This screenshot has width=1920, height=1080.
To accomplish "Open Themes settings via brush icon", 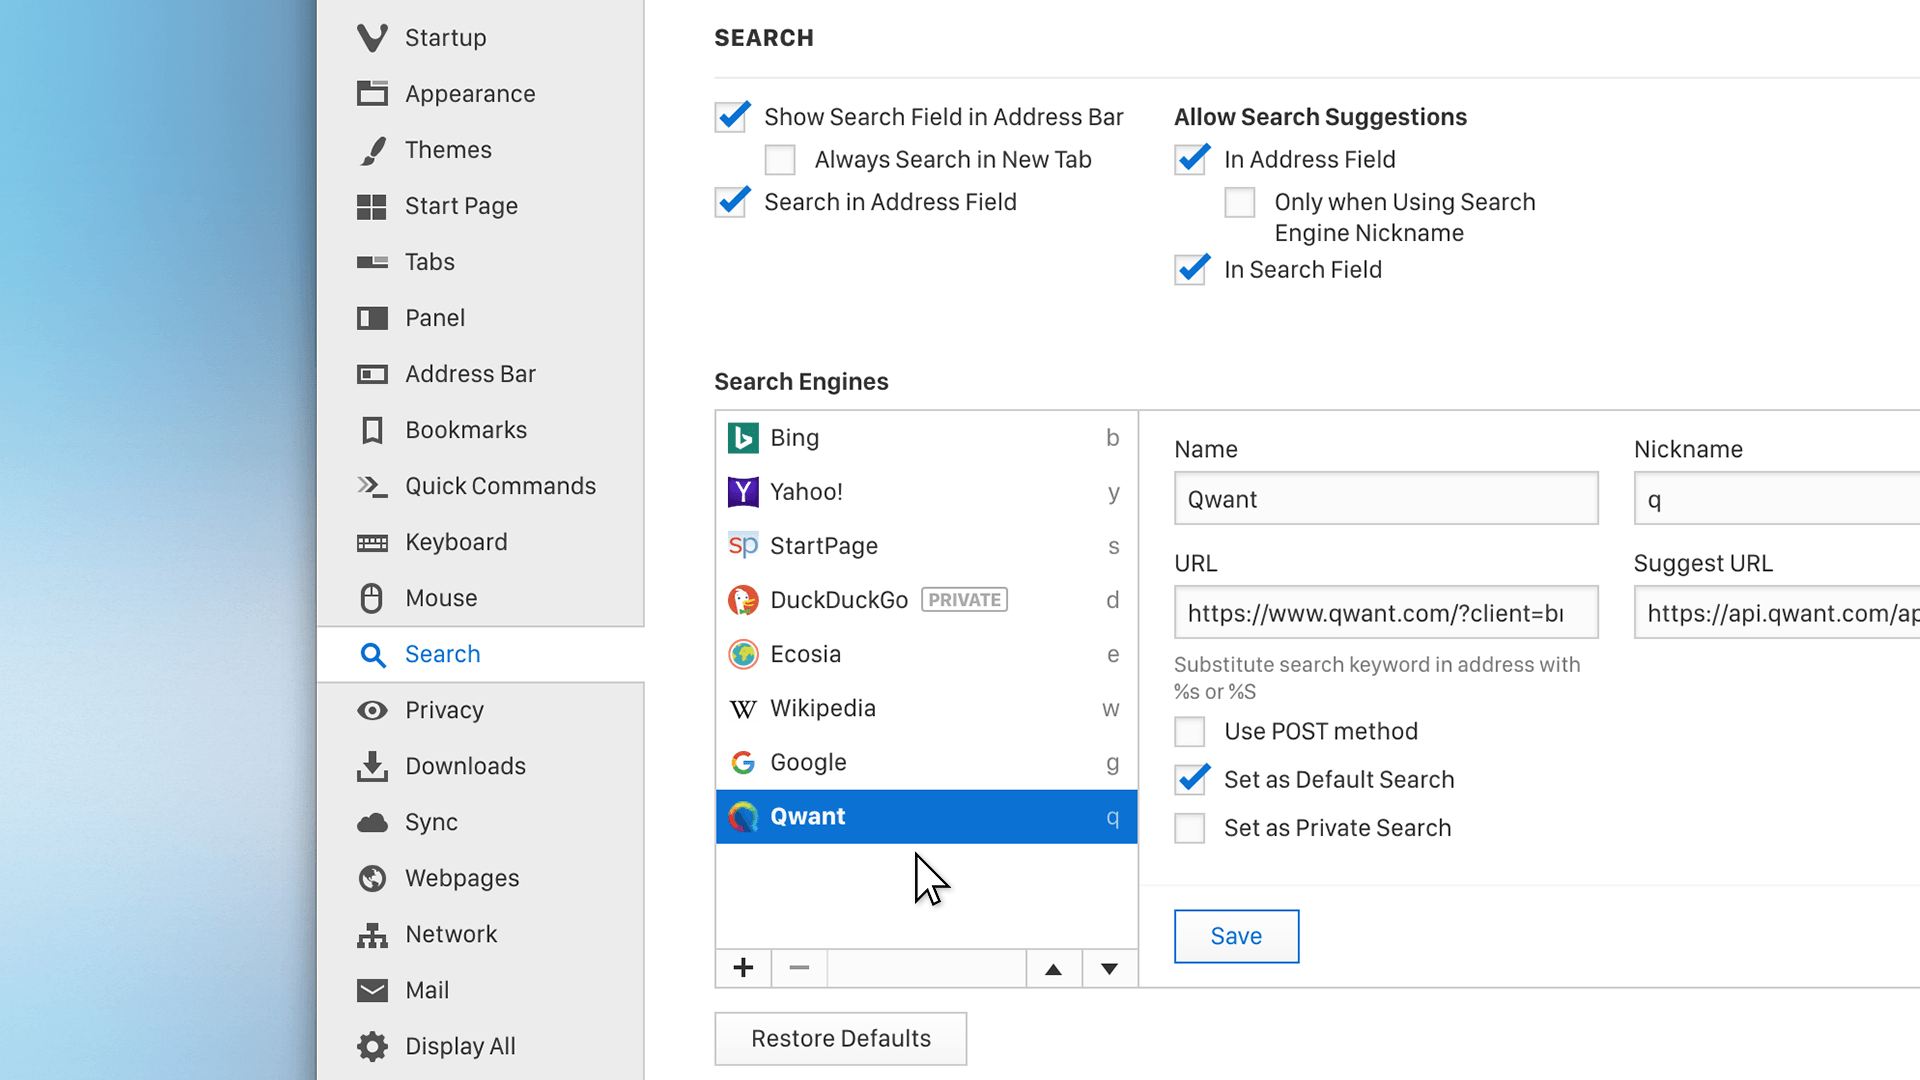I will pyautogui.click(x=372, y=150).
